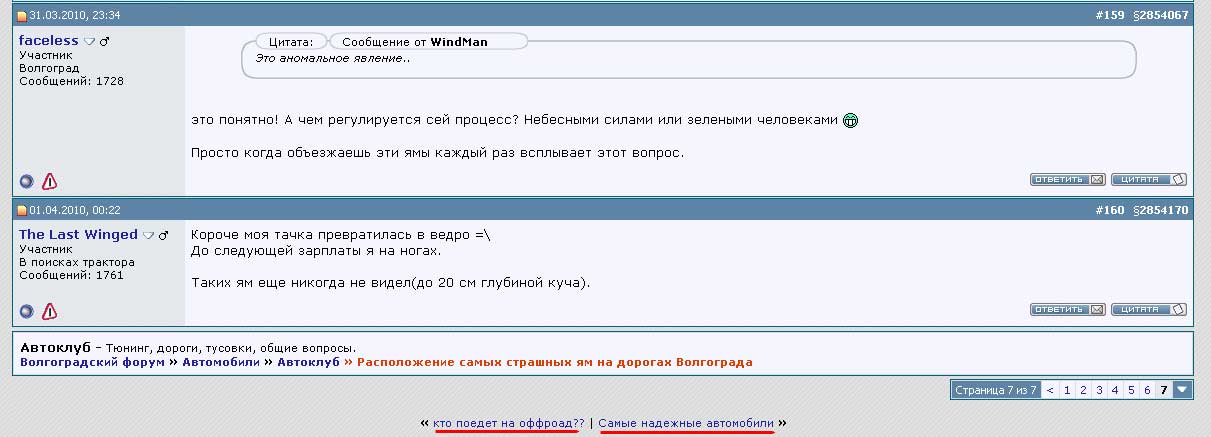This screenshot has height=437, width=1211.
Task: Go to page 1 of thread
Action: (1067, 390)
